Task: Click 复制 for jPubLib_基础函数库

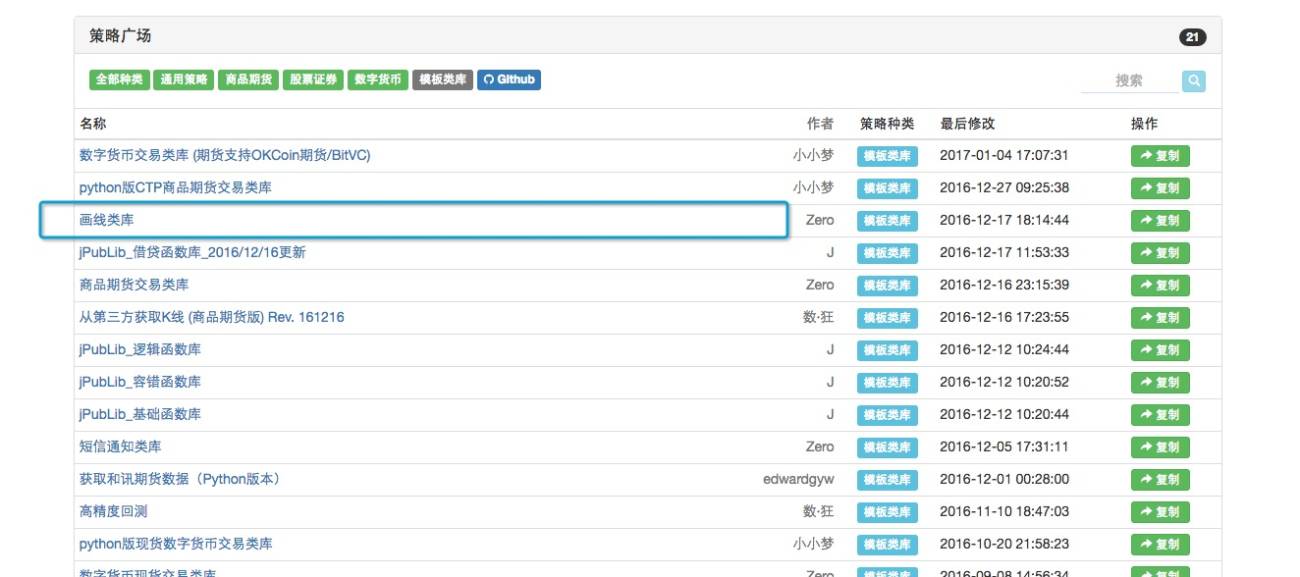Action: click(x=1160, y=415)
